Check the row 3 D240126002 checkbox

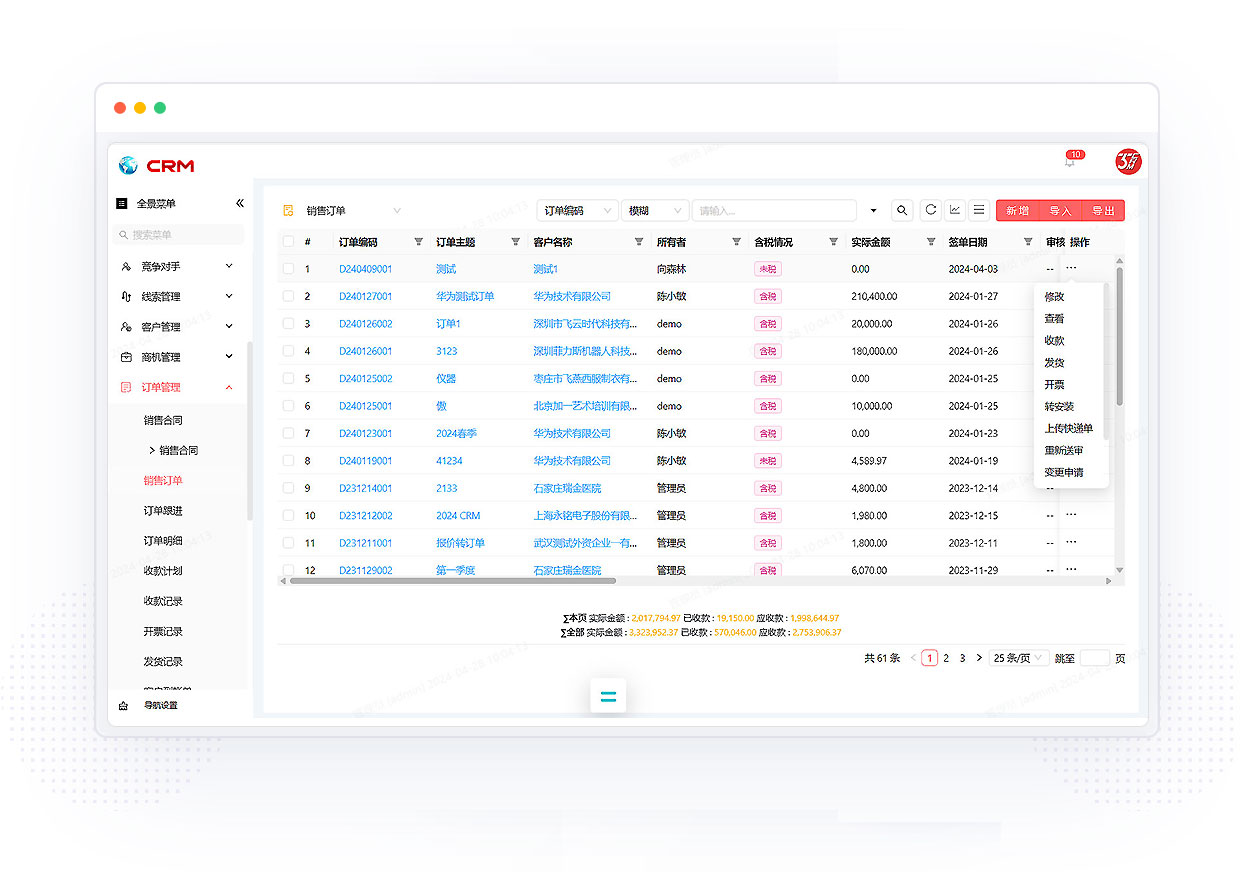pos(289,324)
